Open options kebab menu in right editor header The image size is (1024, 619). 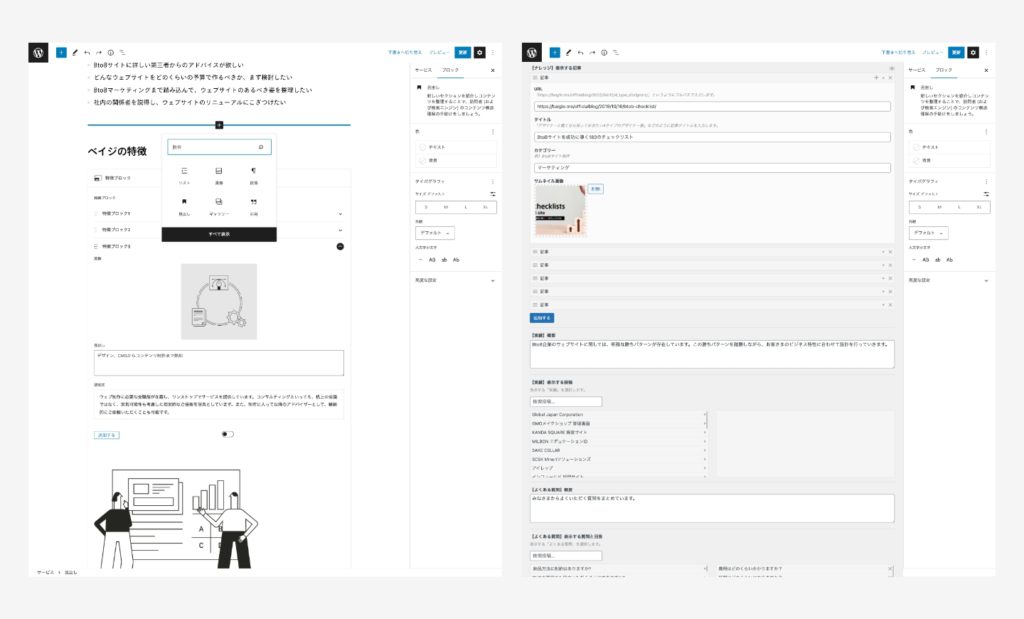coord(987,52)
